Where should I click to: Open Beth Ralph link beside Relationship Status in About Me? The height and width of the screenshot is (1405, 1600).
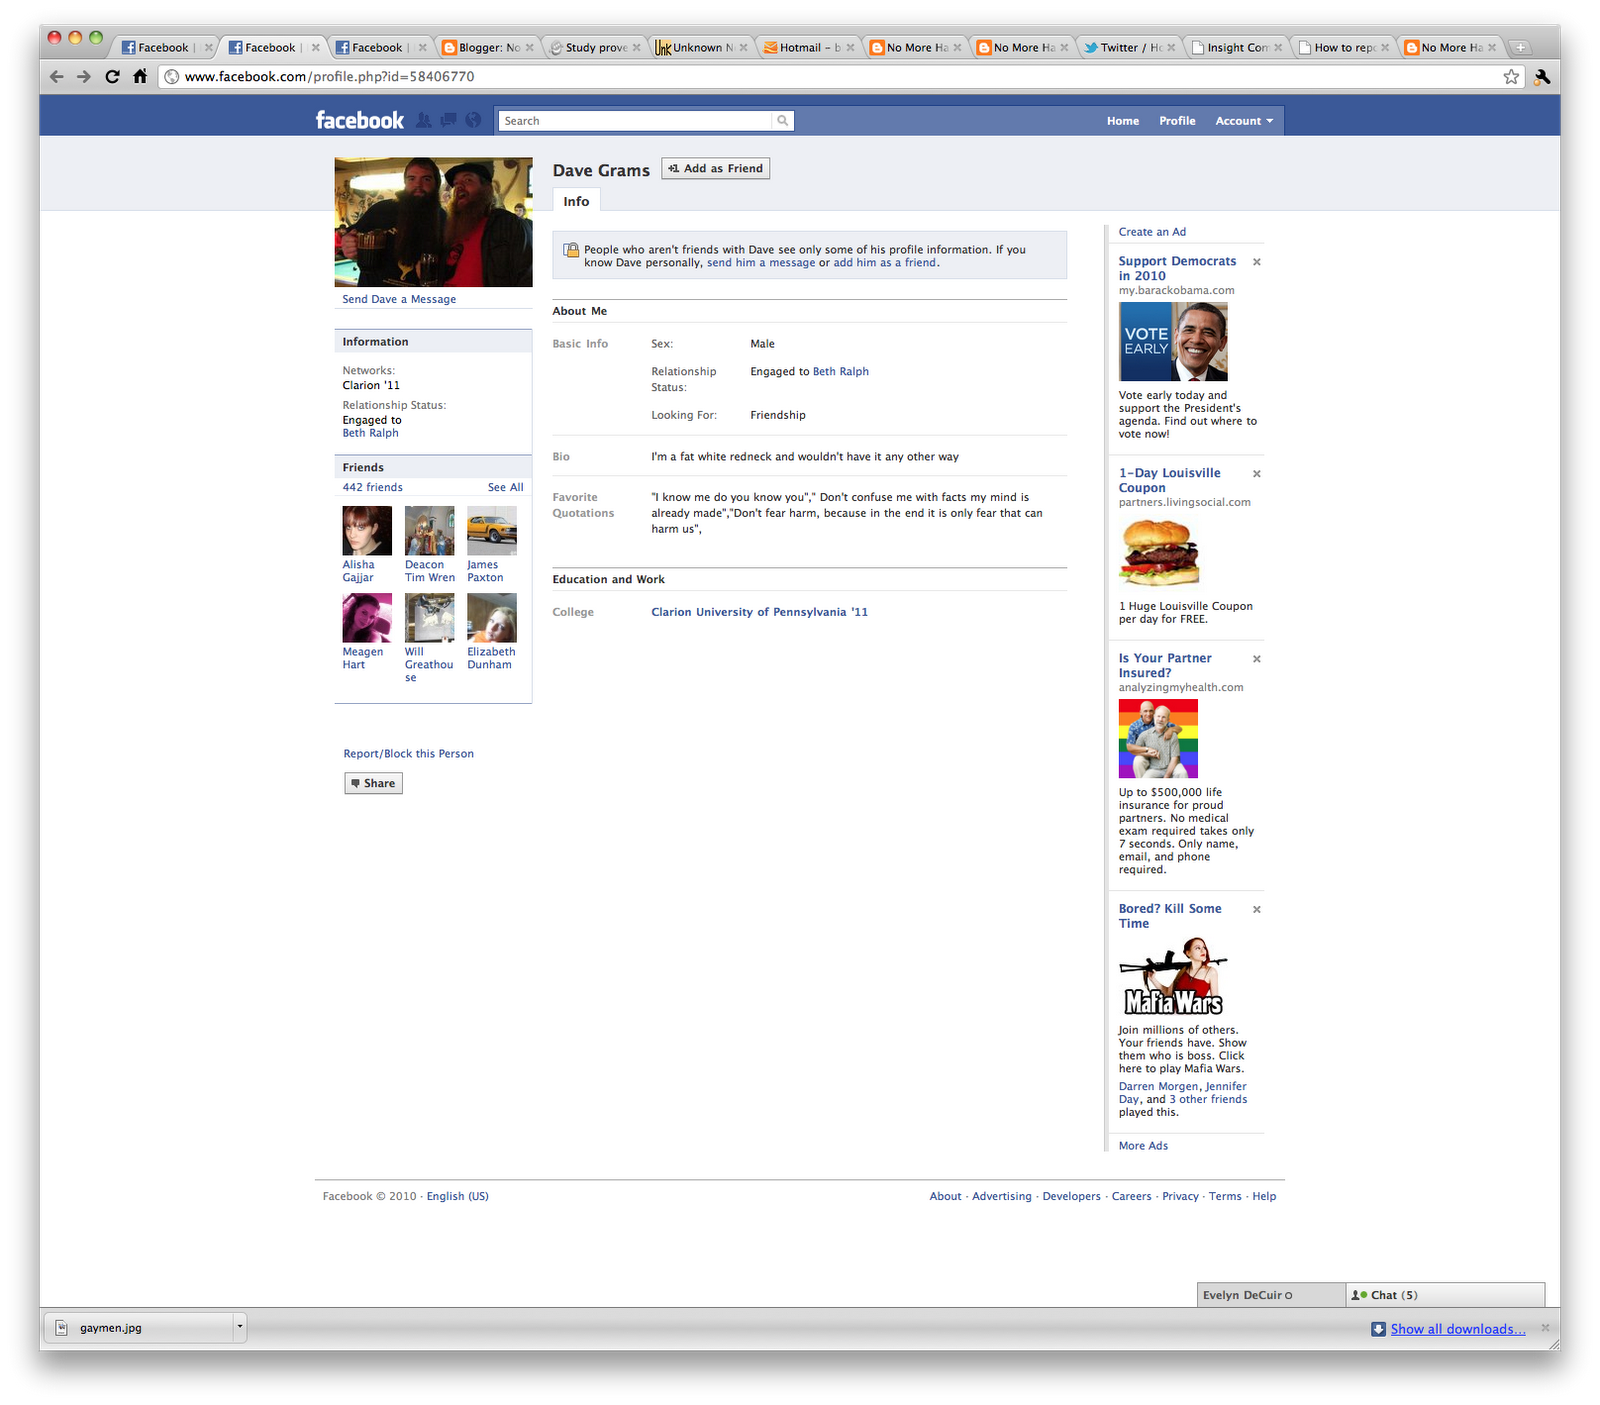pos(841,371)
